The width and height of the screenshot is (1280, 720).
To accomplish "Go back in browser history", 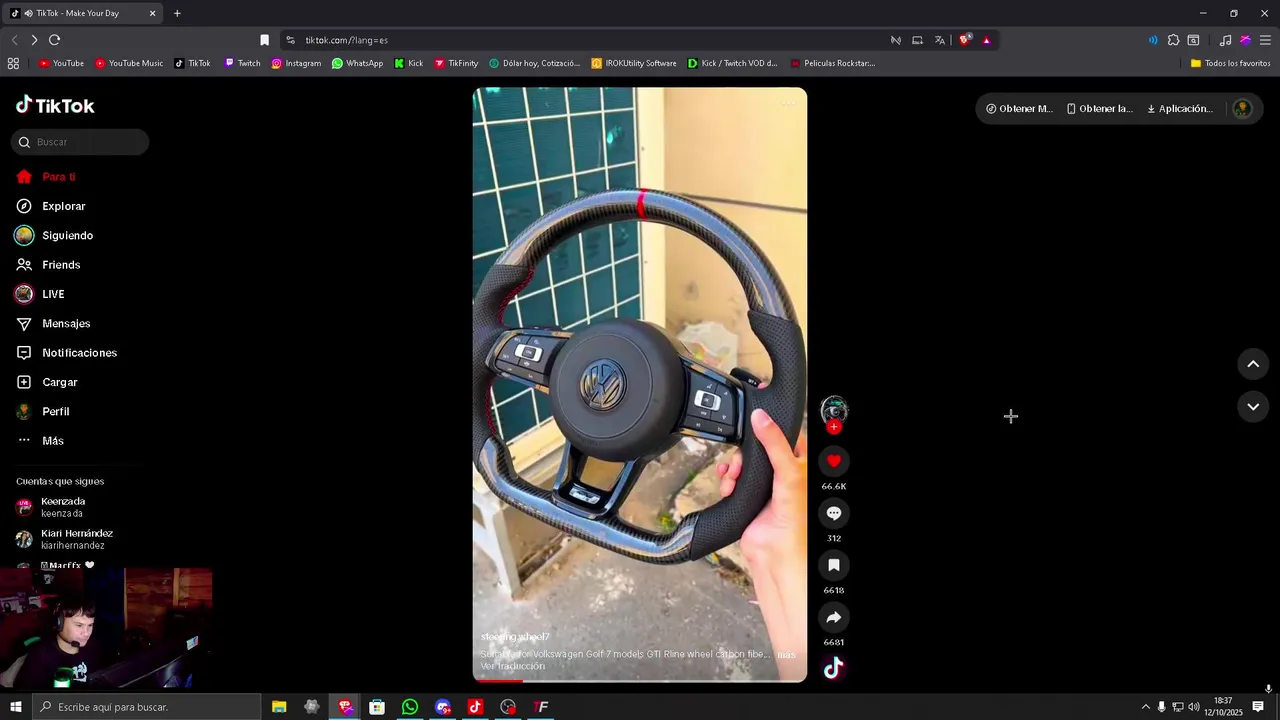I will click(x=14, y=40).
